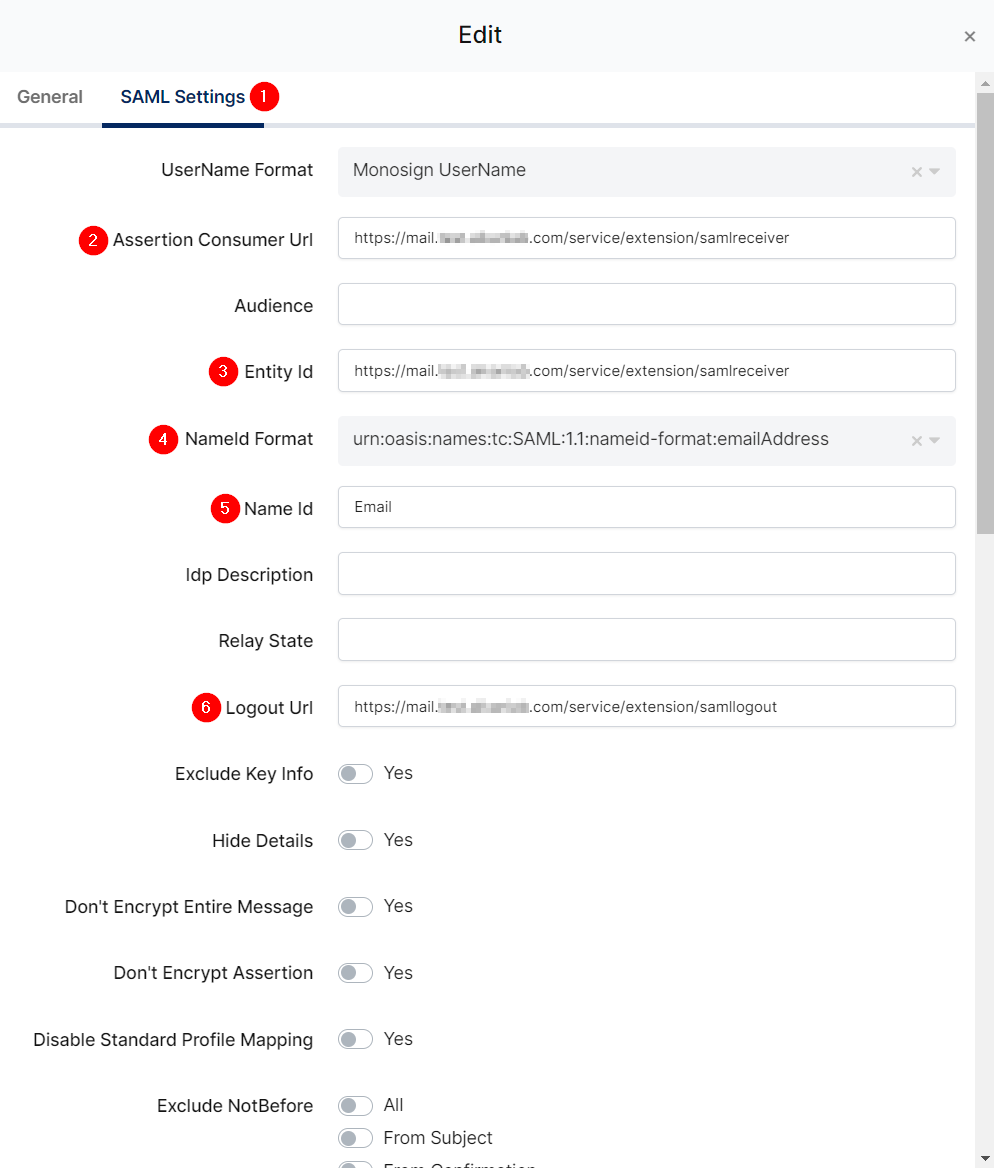The height and width of the screenshot is (1168, 994).
Task: Click the Audience input field
Action: 646,304
